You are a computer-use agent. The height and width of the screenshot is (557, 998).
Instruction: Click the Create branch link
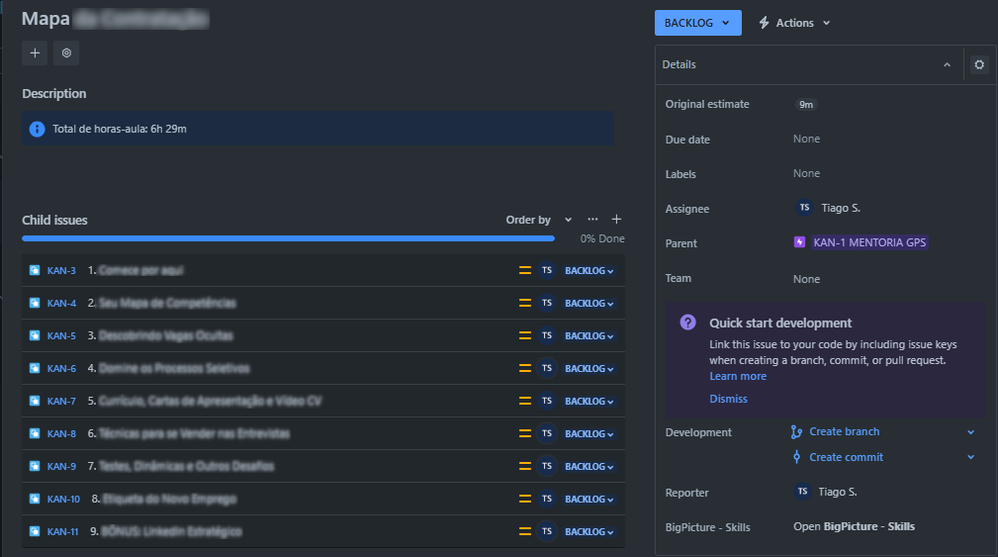pos(844,432)
